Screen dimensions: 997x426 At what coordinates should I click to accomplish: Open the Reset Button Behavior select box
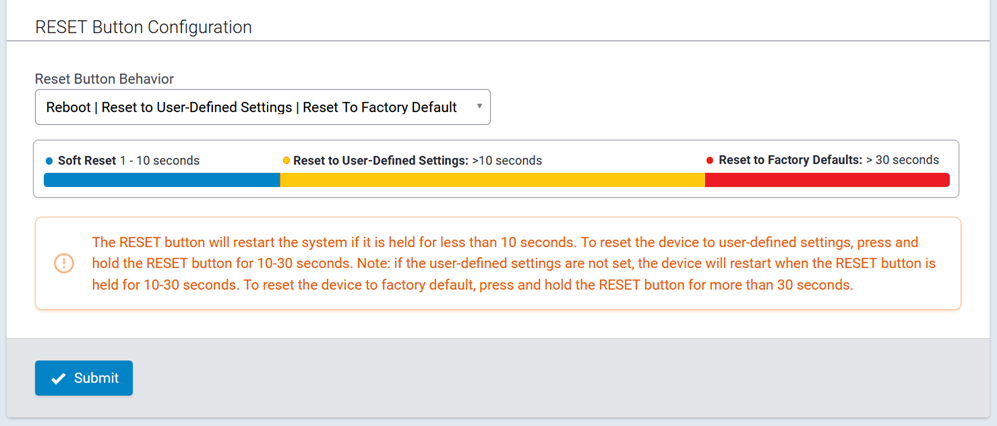252,107
